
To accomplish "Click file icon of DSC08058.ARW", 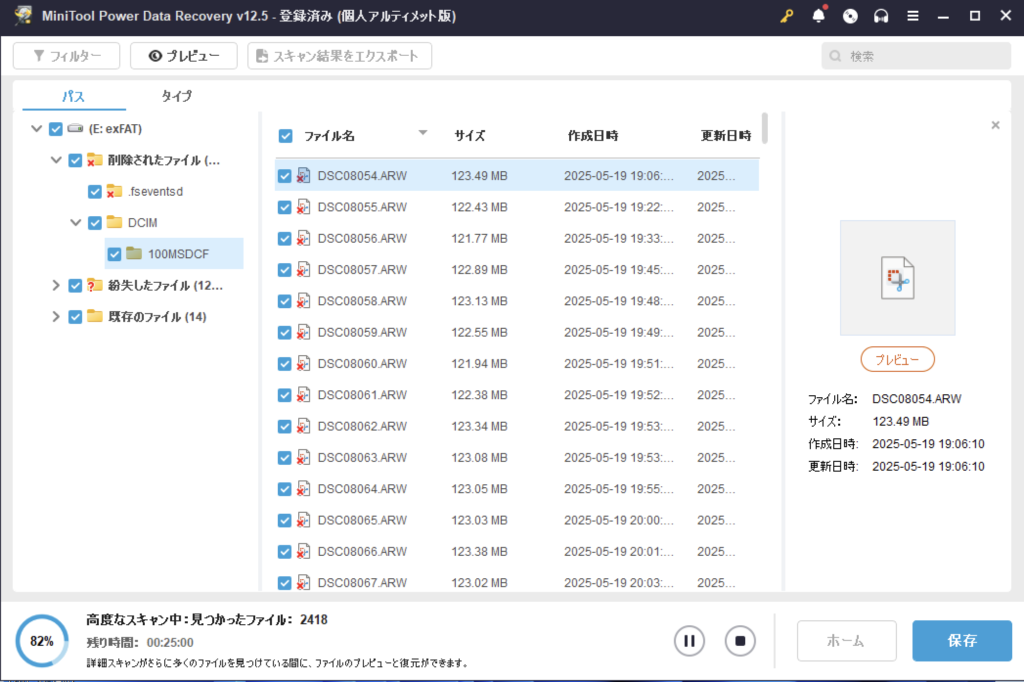I will click(303, 301).
